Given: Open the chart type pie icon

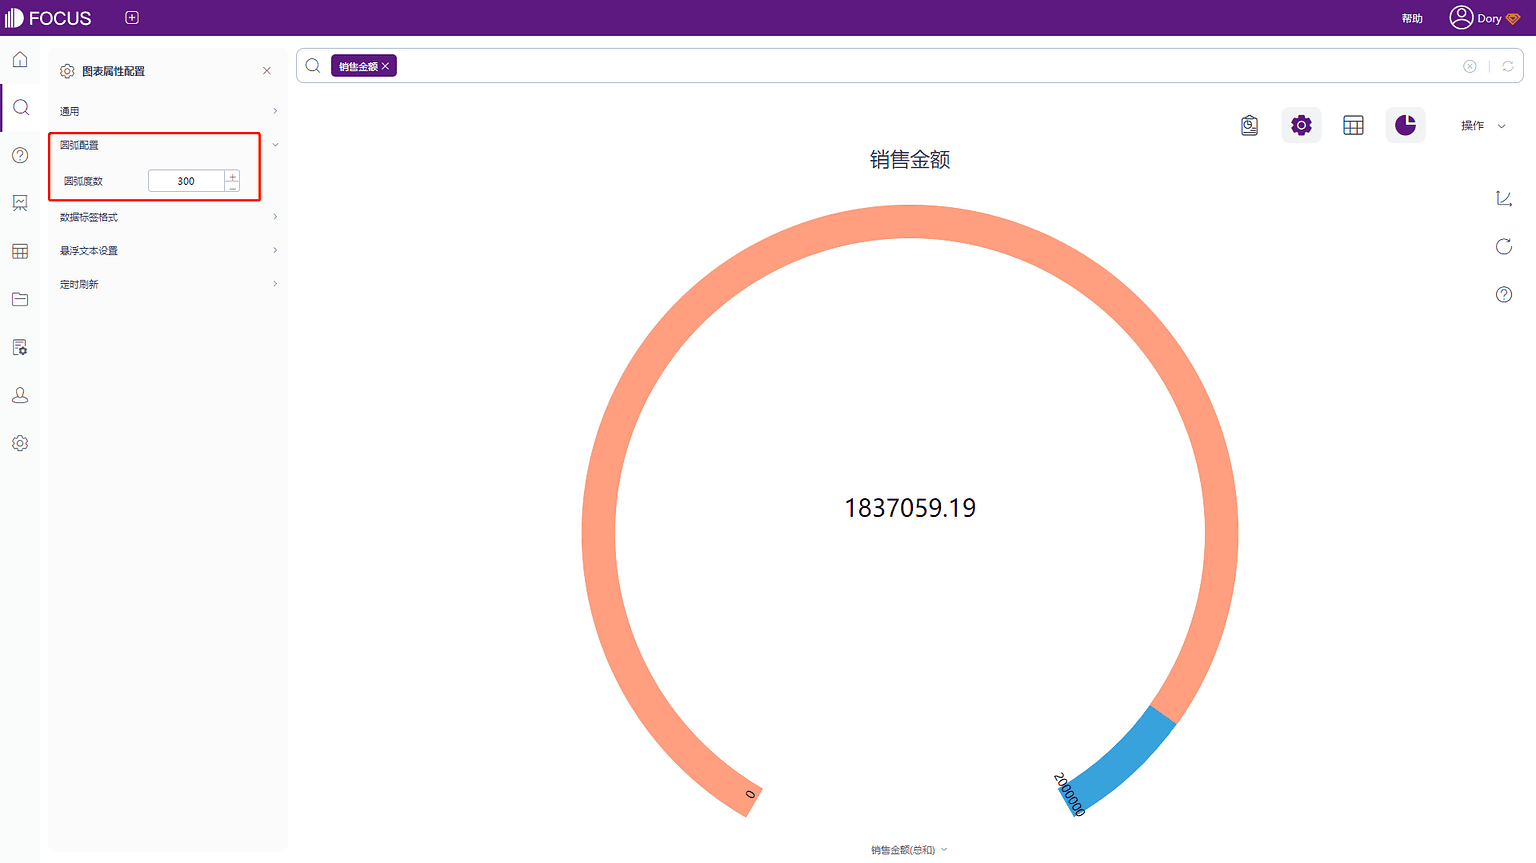Looking at the screenshot, I should click(x=1405, y=125).
